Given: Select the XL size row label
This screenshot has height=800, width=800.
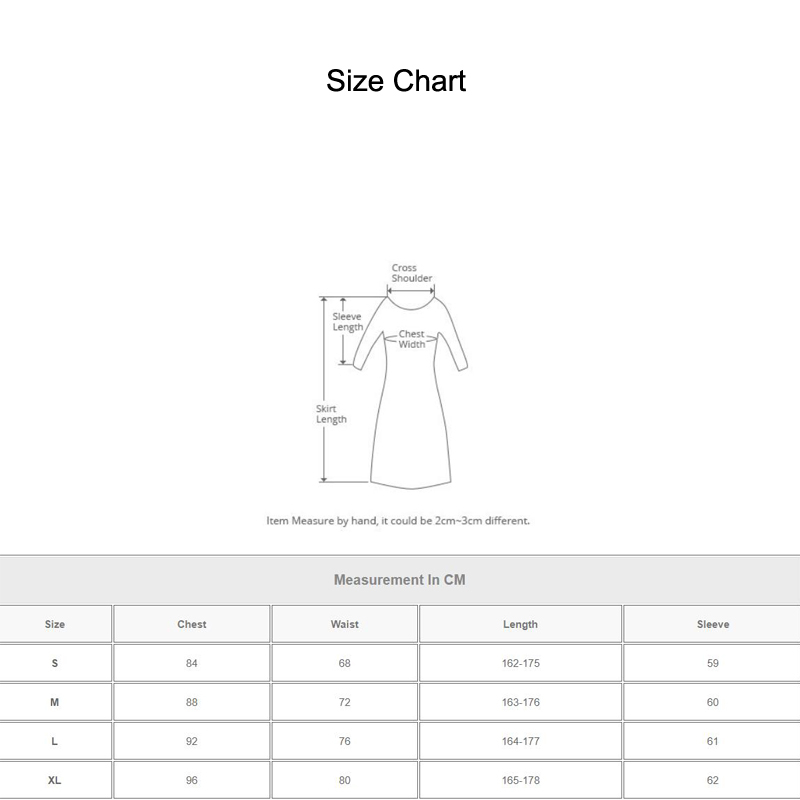Looking at the screenshot, I should click(54, 779).
